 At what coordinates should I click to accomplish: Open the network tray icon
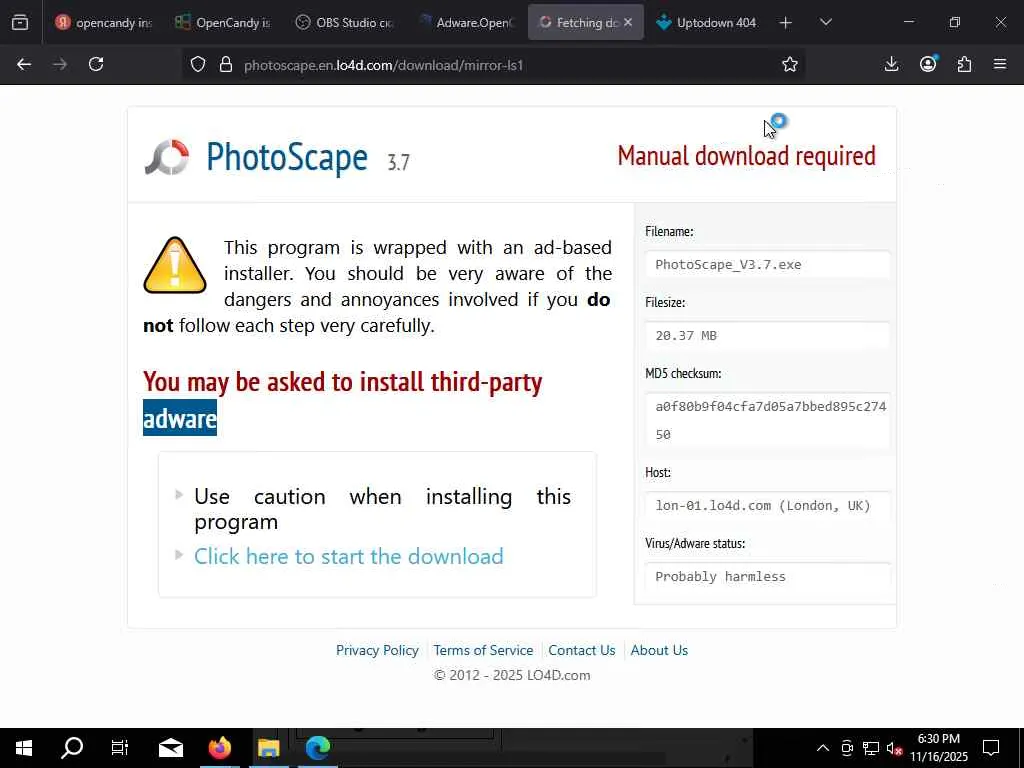tap(871, 748)
